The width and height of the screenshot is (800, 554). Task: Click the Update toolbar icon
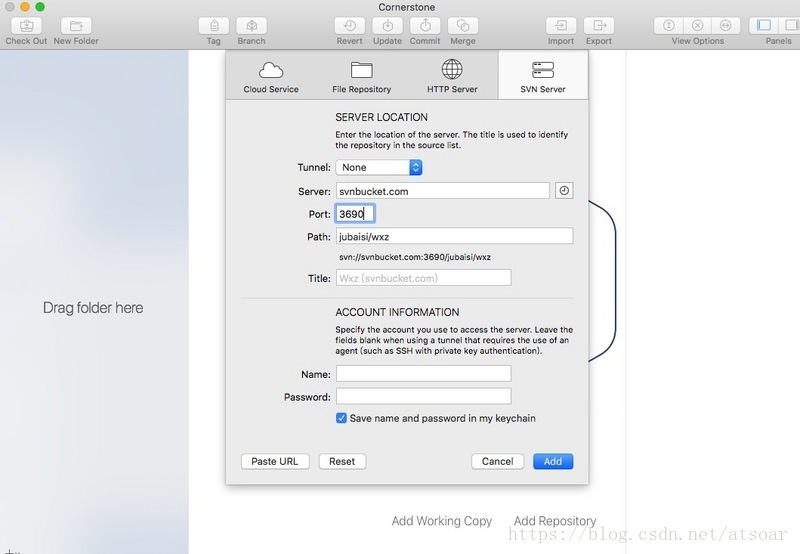click(x=387, y=25)
